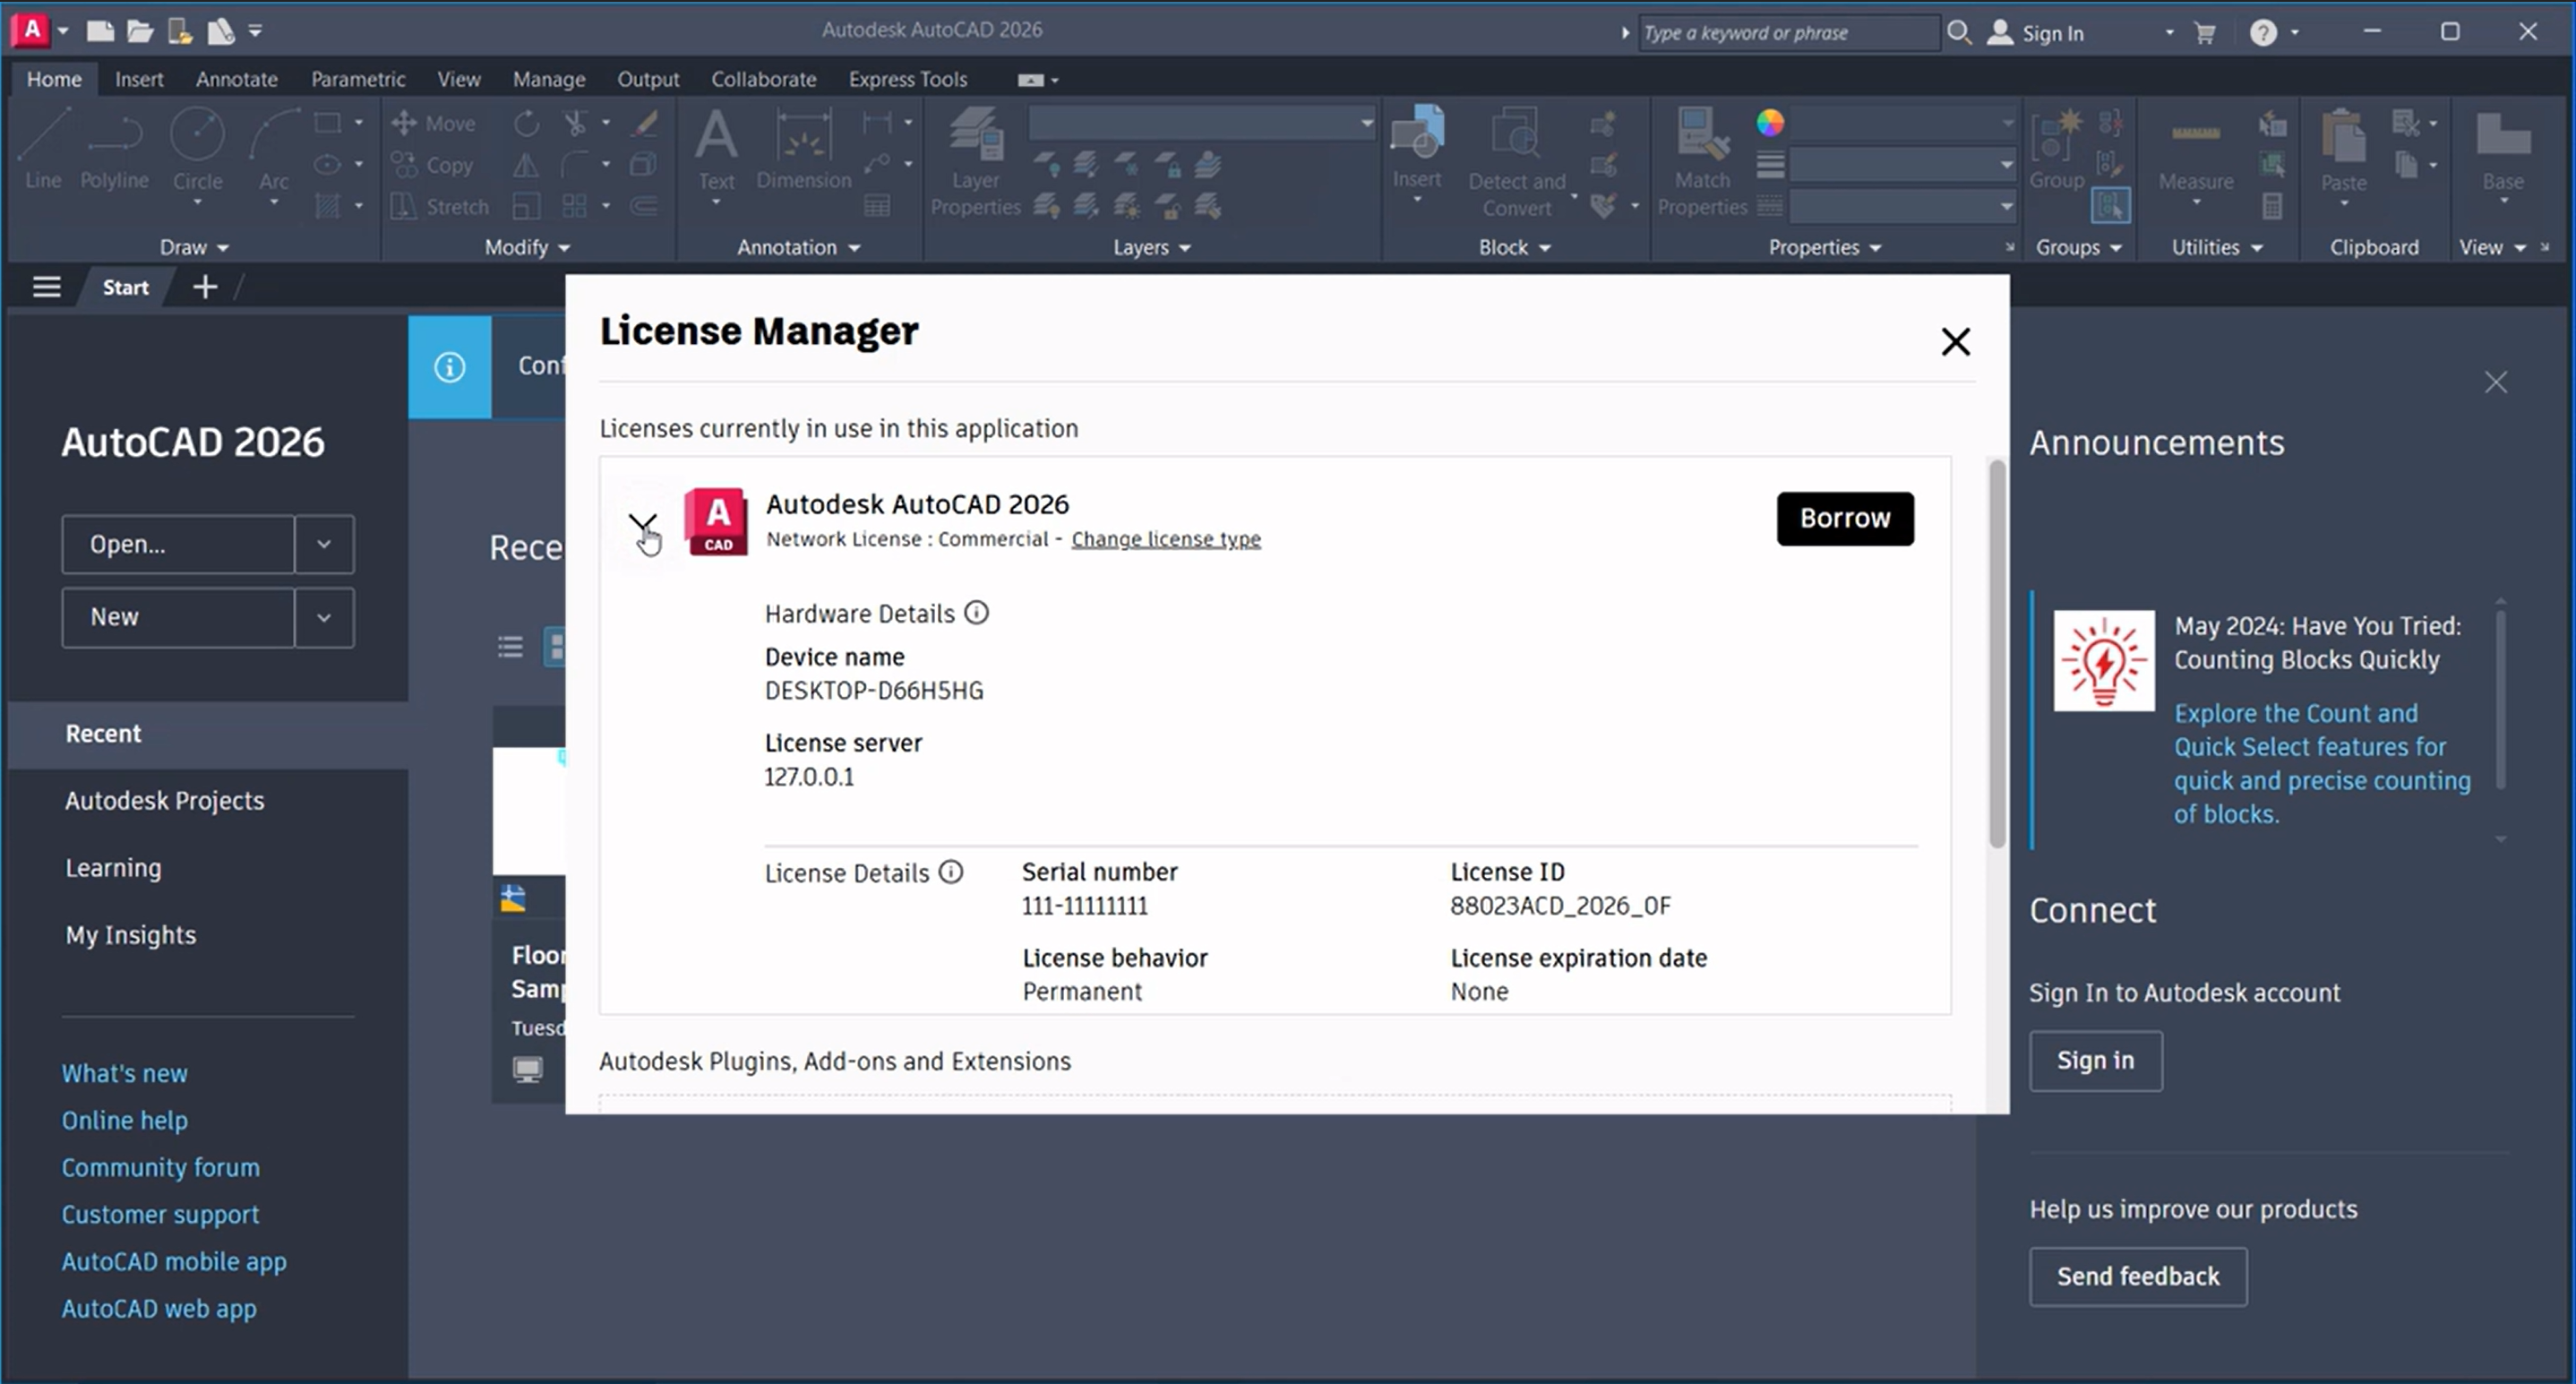Click the search magnifier icon in title bar
This screenshot has height=1384, width=2576.
coord(1958,33)
